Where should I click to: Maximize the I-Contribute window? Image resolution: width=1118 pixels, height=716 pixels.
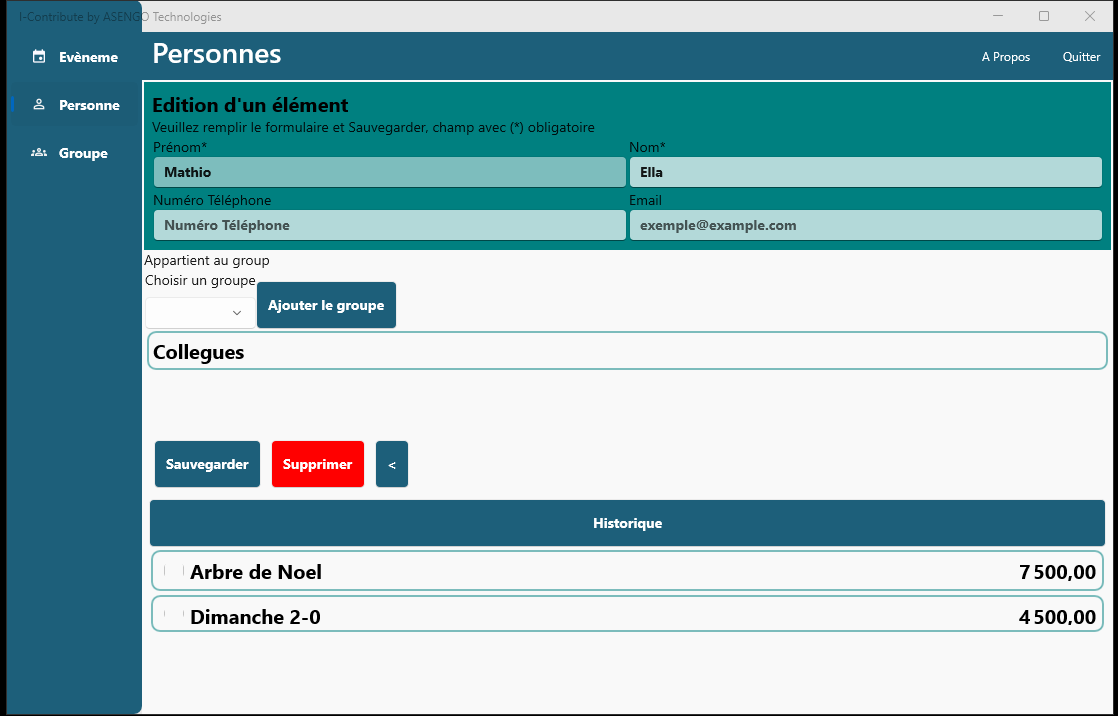tap(1044, 16)
